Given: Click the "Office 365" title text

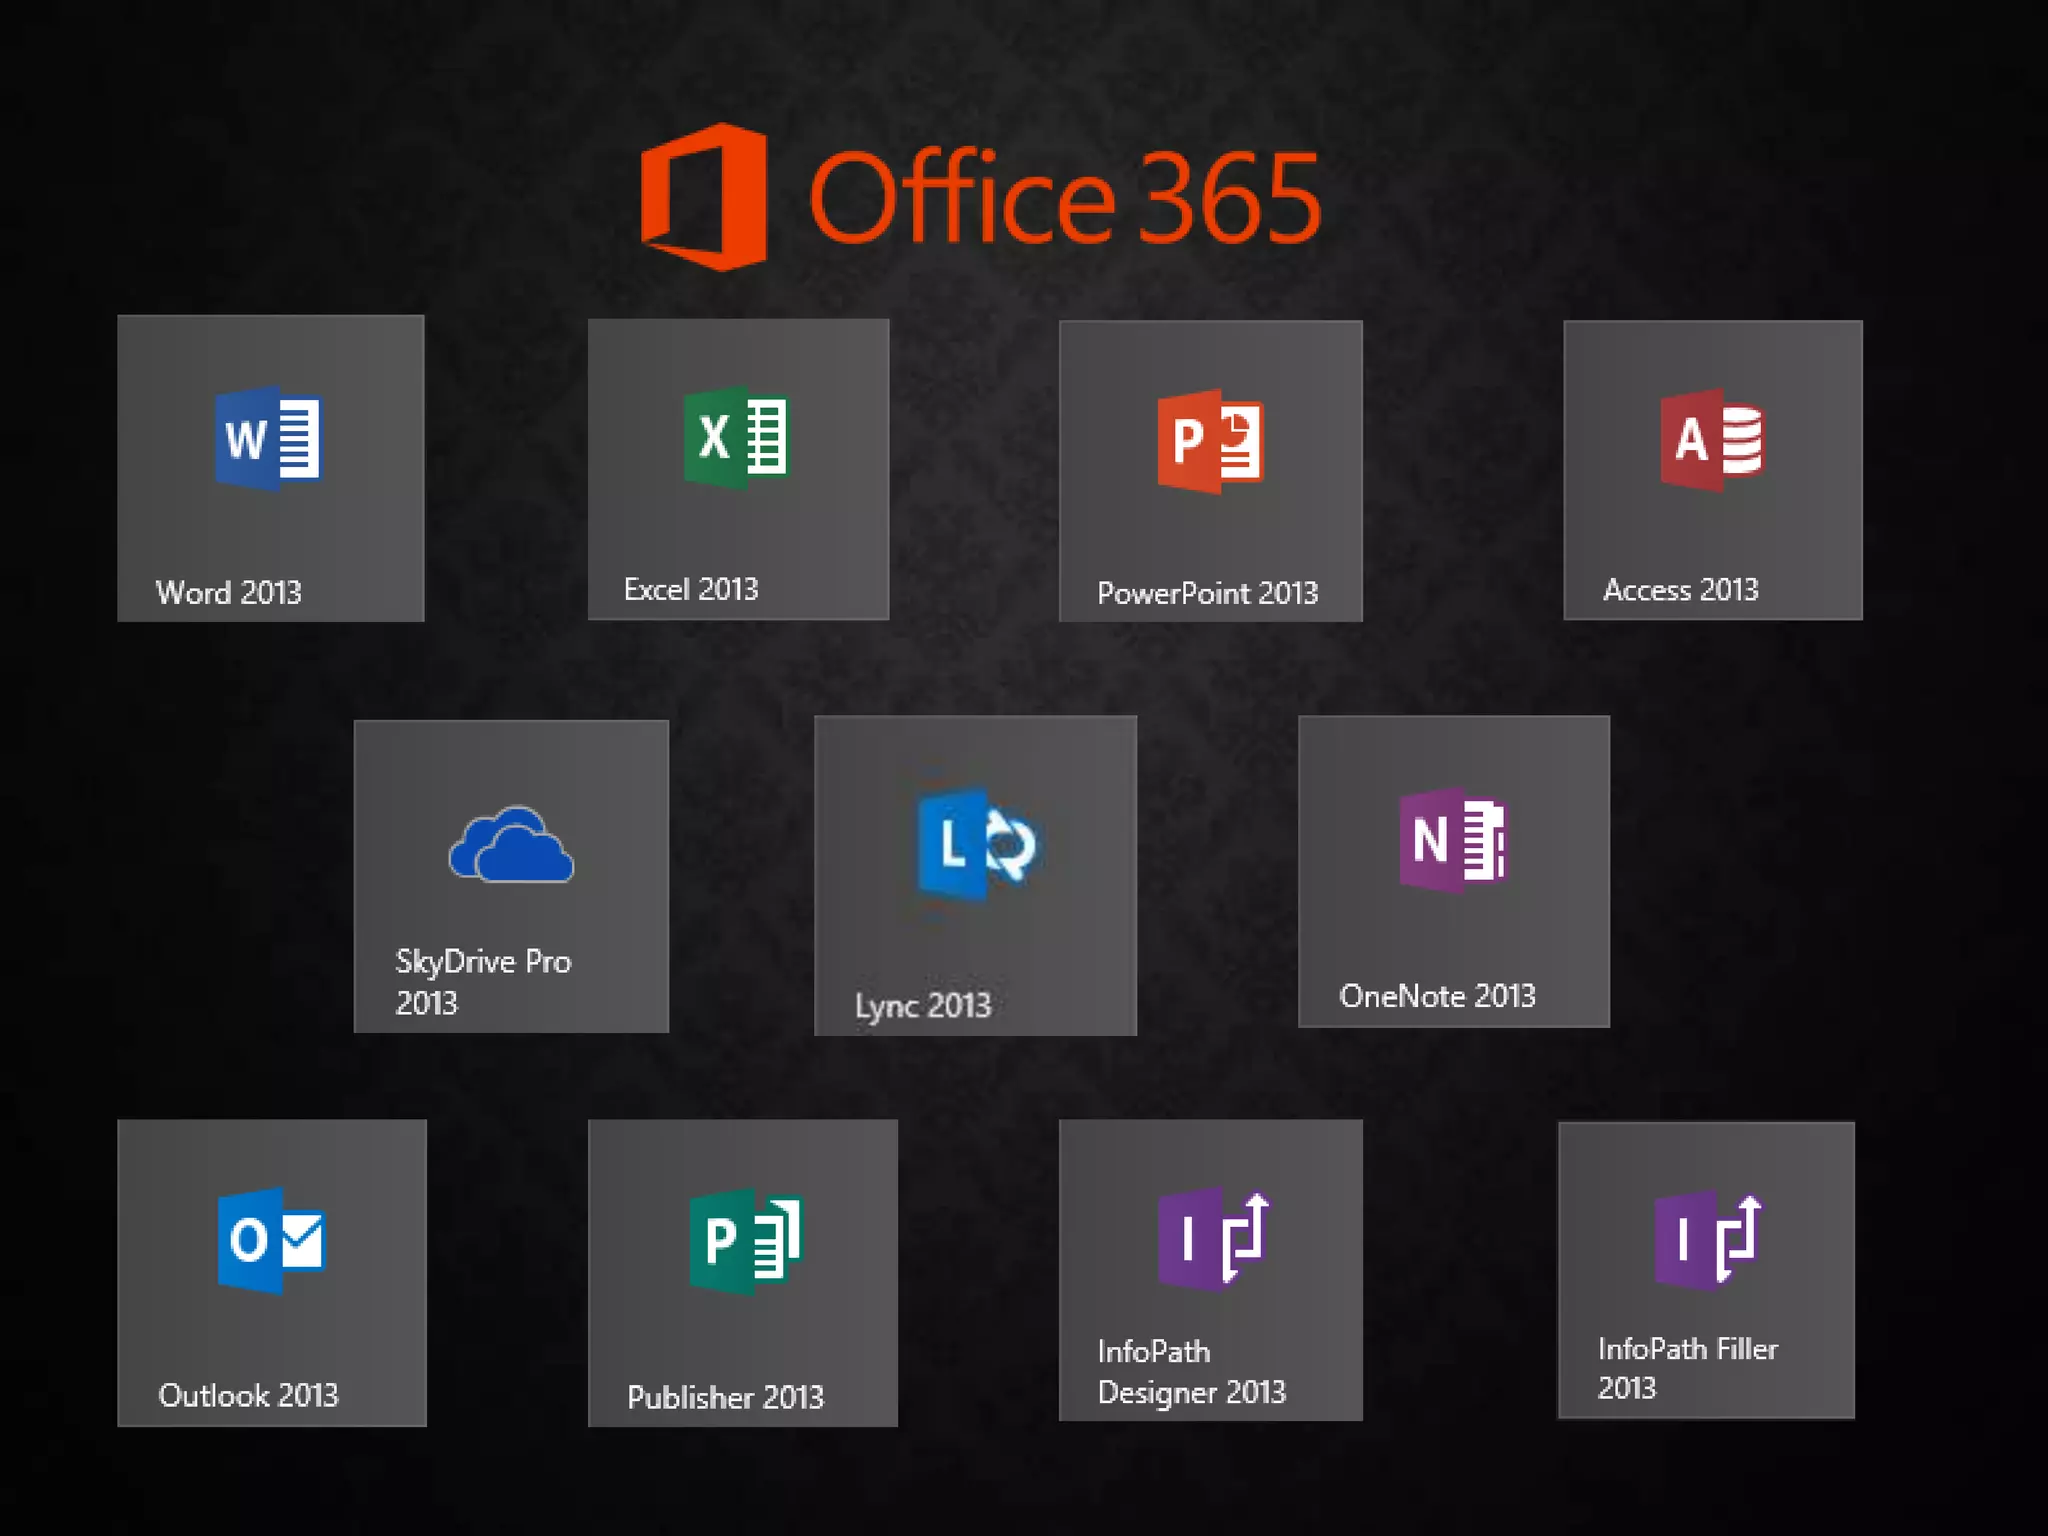Looking at the screenshot, I should [x=1064, y=199].
